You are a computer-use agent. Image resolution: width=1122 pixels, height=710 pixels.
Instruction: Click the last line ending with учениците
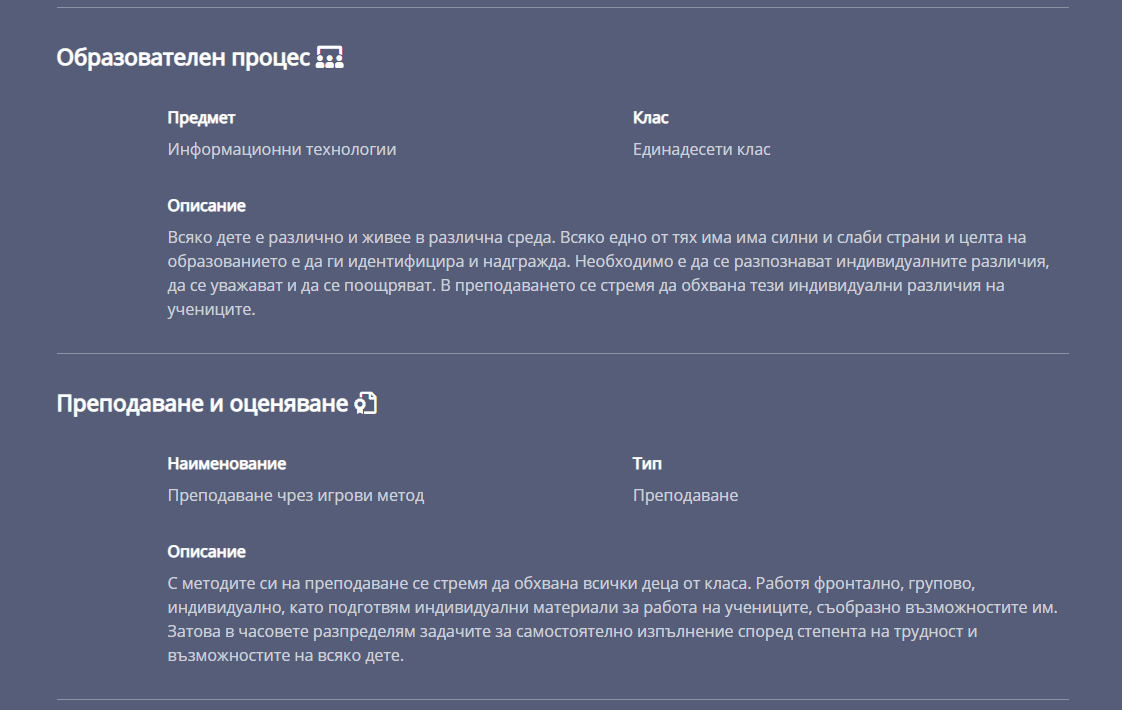212,310
